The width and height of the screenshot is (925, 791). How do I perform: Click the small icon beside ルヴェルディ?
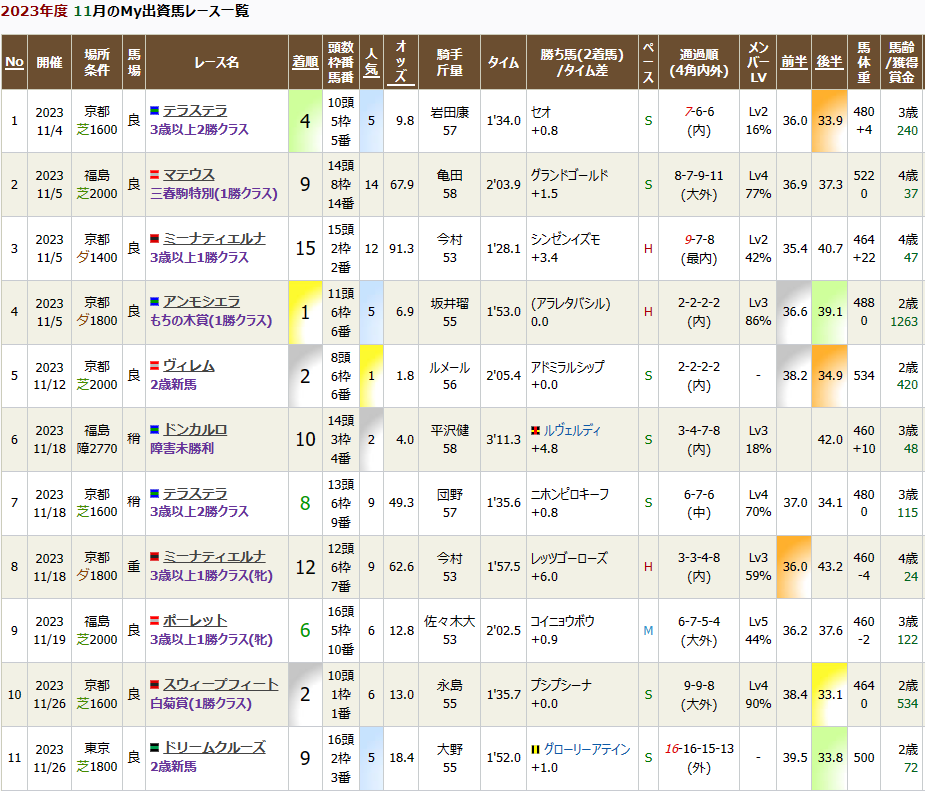(535, 430)
